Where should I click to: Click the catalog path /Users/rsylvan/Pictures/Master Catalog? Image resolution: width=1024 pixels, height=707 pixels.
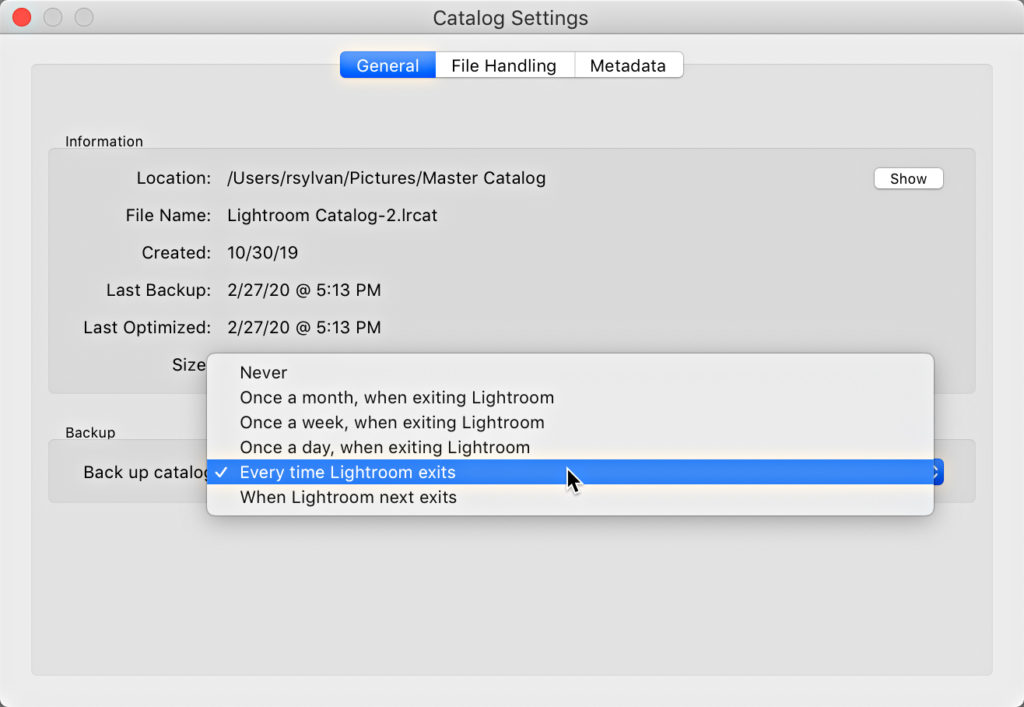[x=387, y=178]
